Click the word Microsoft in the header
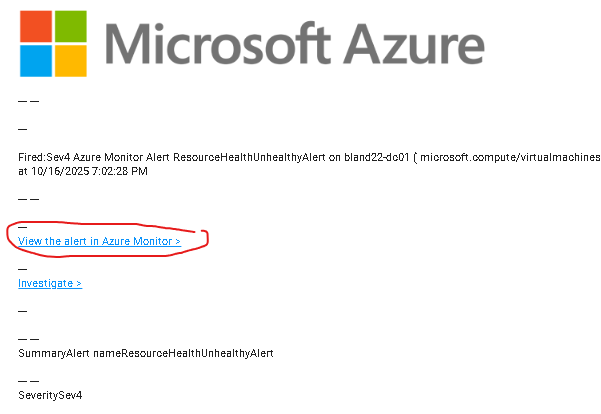601x414 pixels. click(x=218, y=43)
